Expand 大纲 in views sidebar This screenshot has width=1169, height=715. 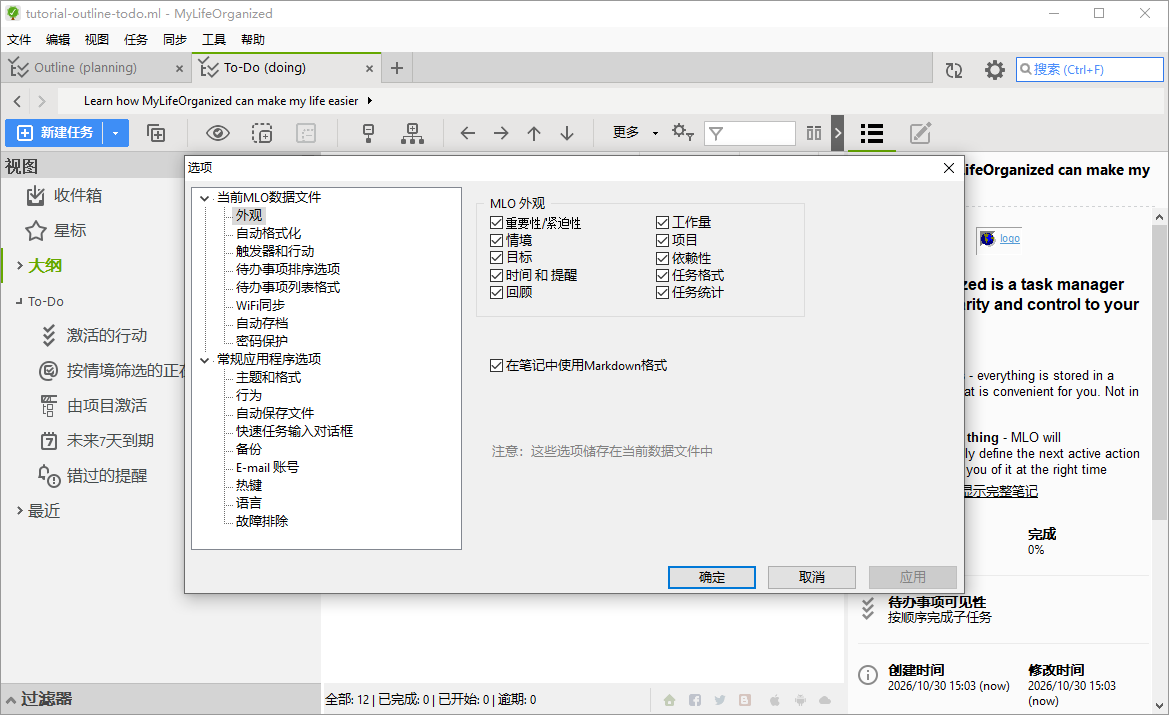(x=20, y=265)
